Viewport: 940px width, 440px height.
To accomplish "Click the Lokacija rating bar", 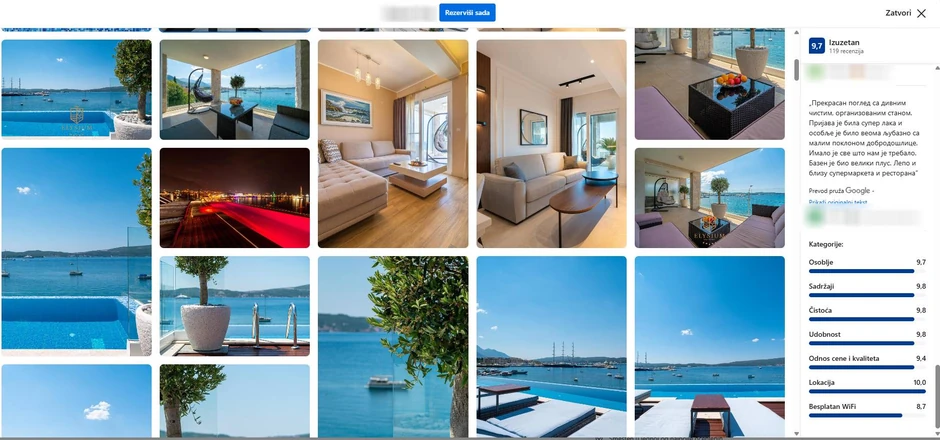I will coord(867,391).
